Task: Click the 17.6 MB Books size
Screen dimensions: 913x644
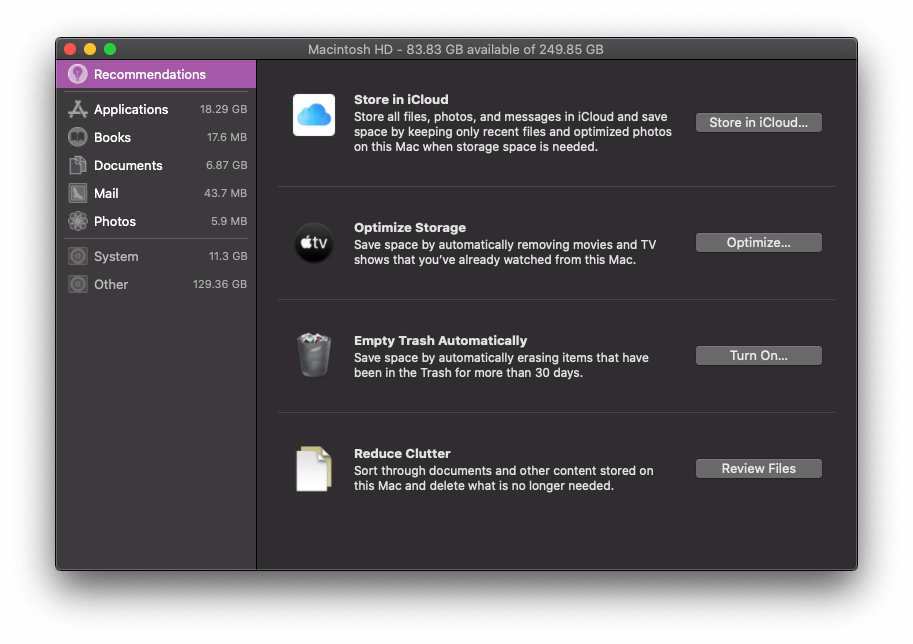Action: (x=227, y=137)
